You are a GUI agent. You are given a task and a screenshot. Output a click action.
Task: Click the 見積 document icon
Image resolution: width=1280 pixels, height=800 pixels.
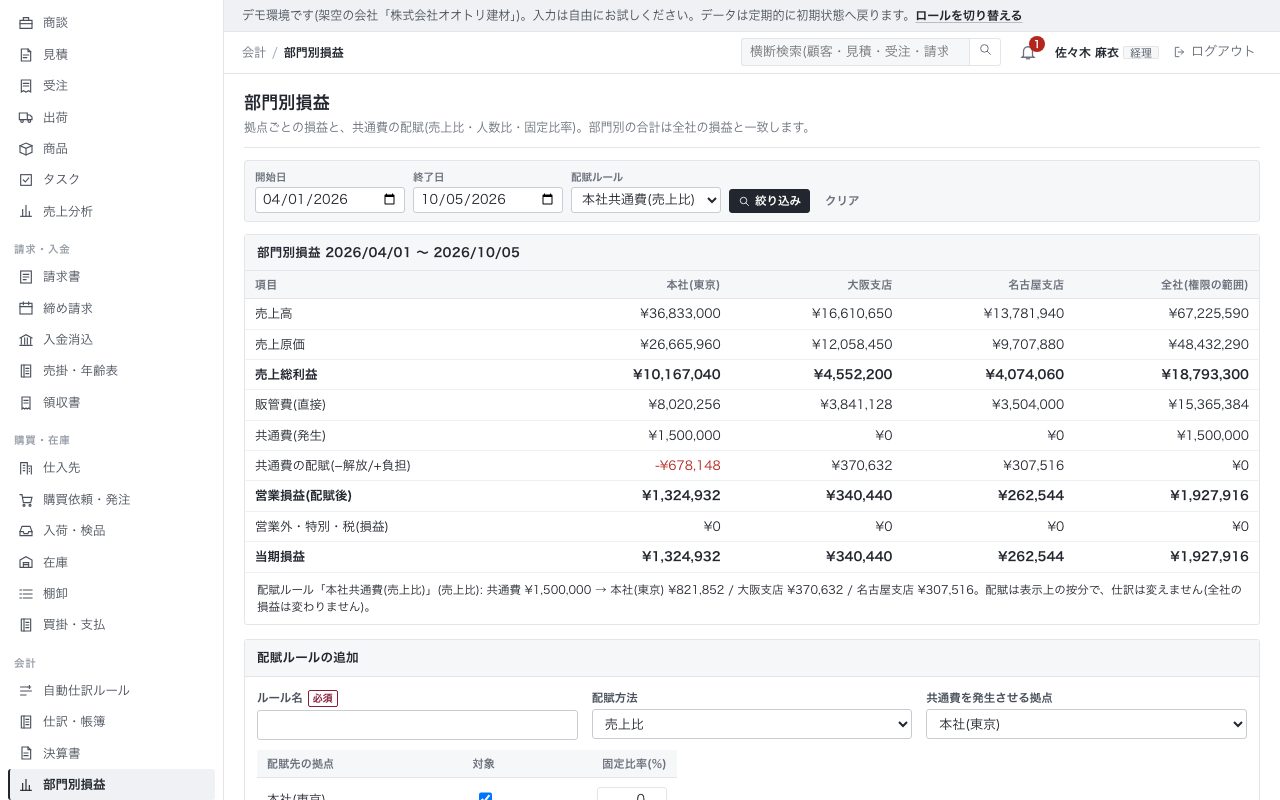[x=26, y=54]
